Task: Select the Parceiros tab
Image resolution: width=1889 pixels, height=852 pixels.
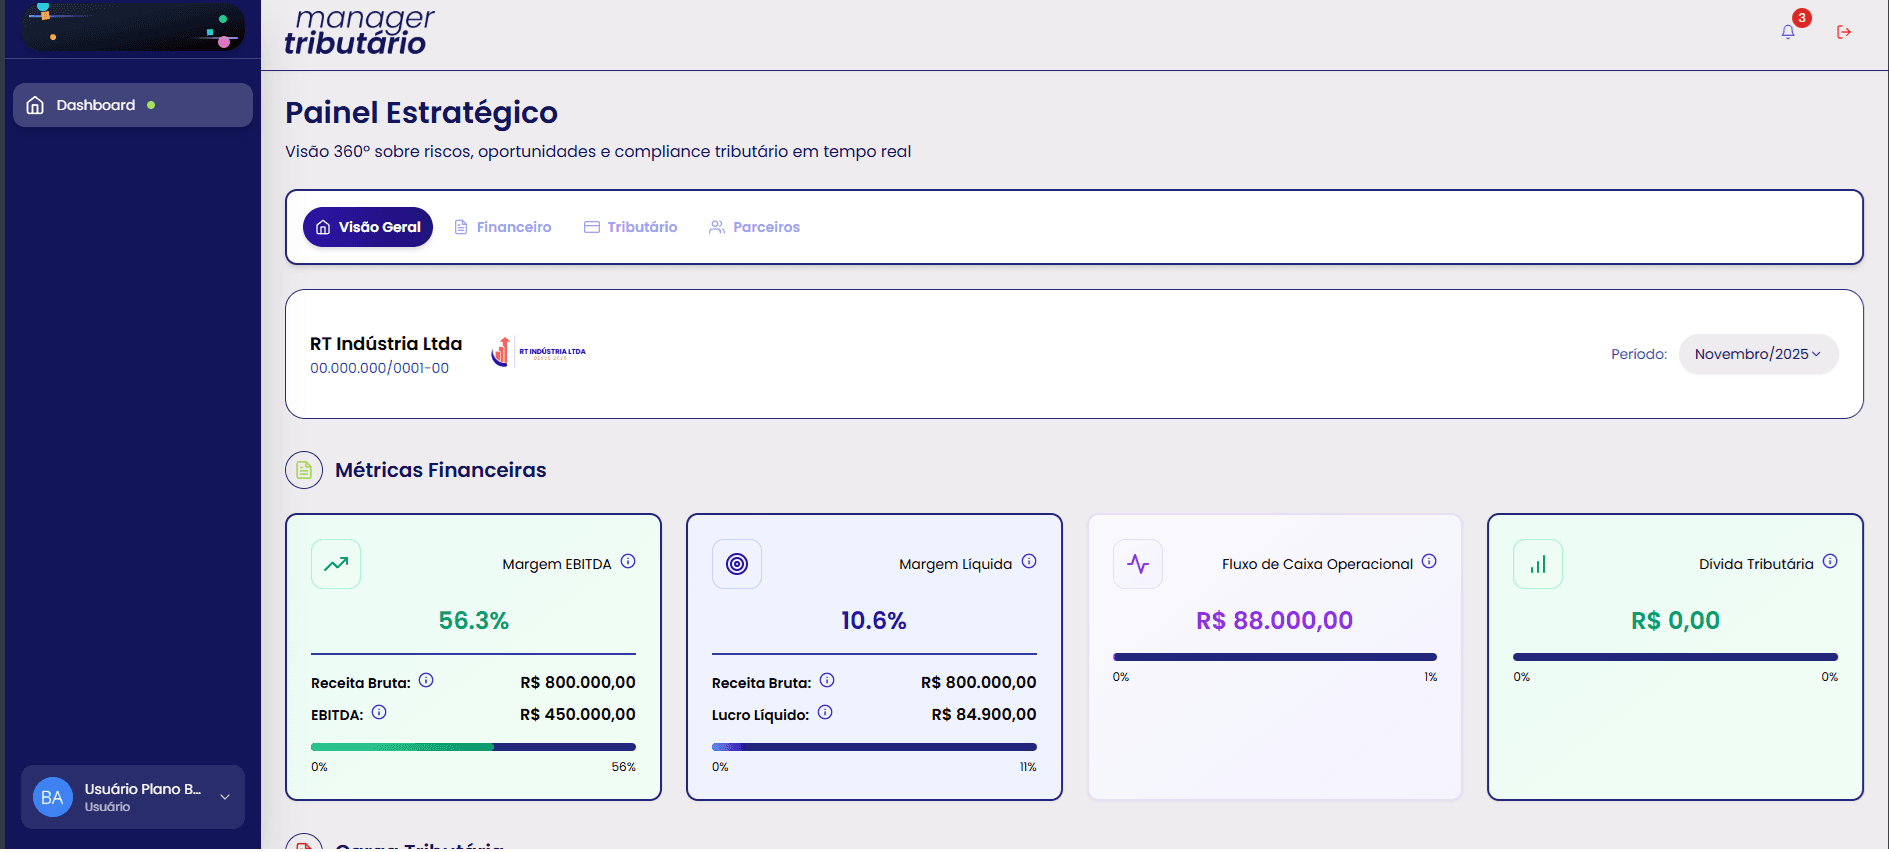Action: [x=755, y=227]
